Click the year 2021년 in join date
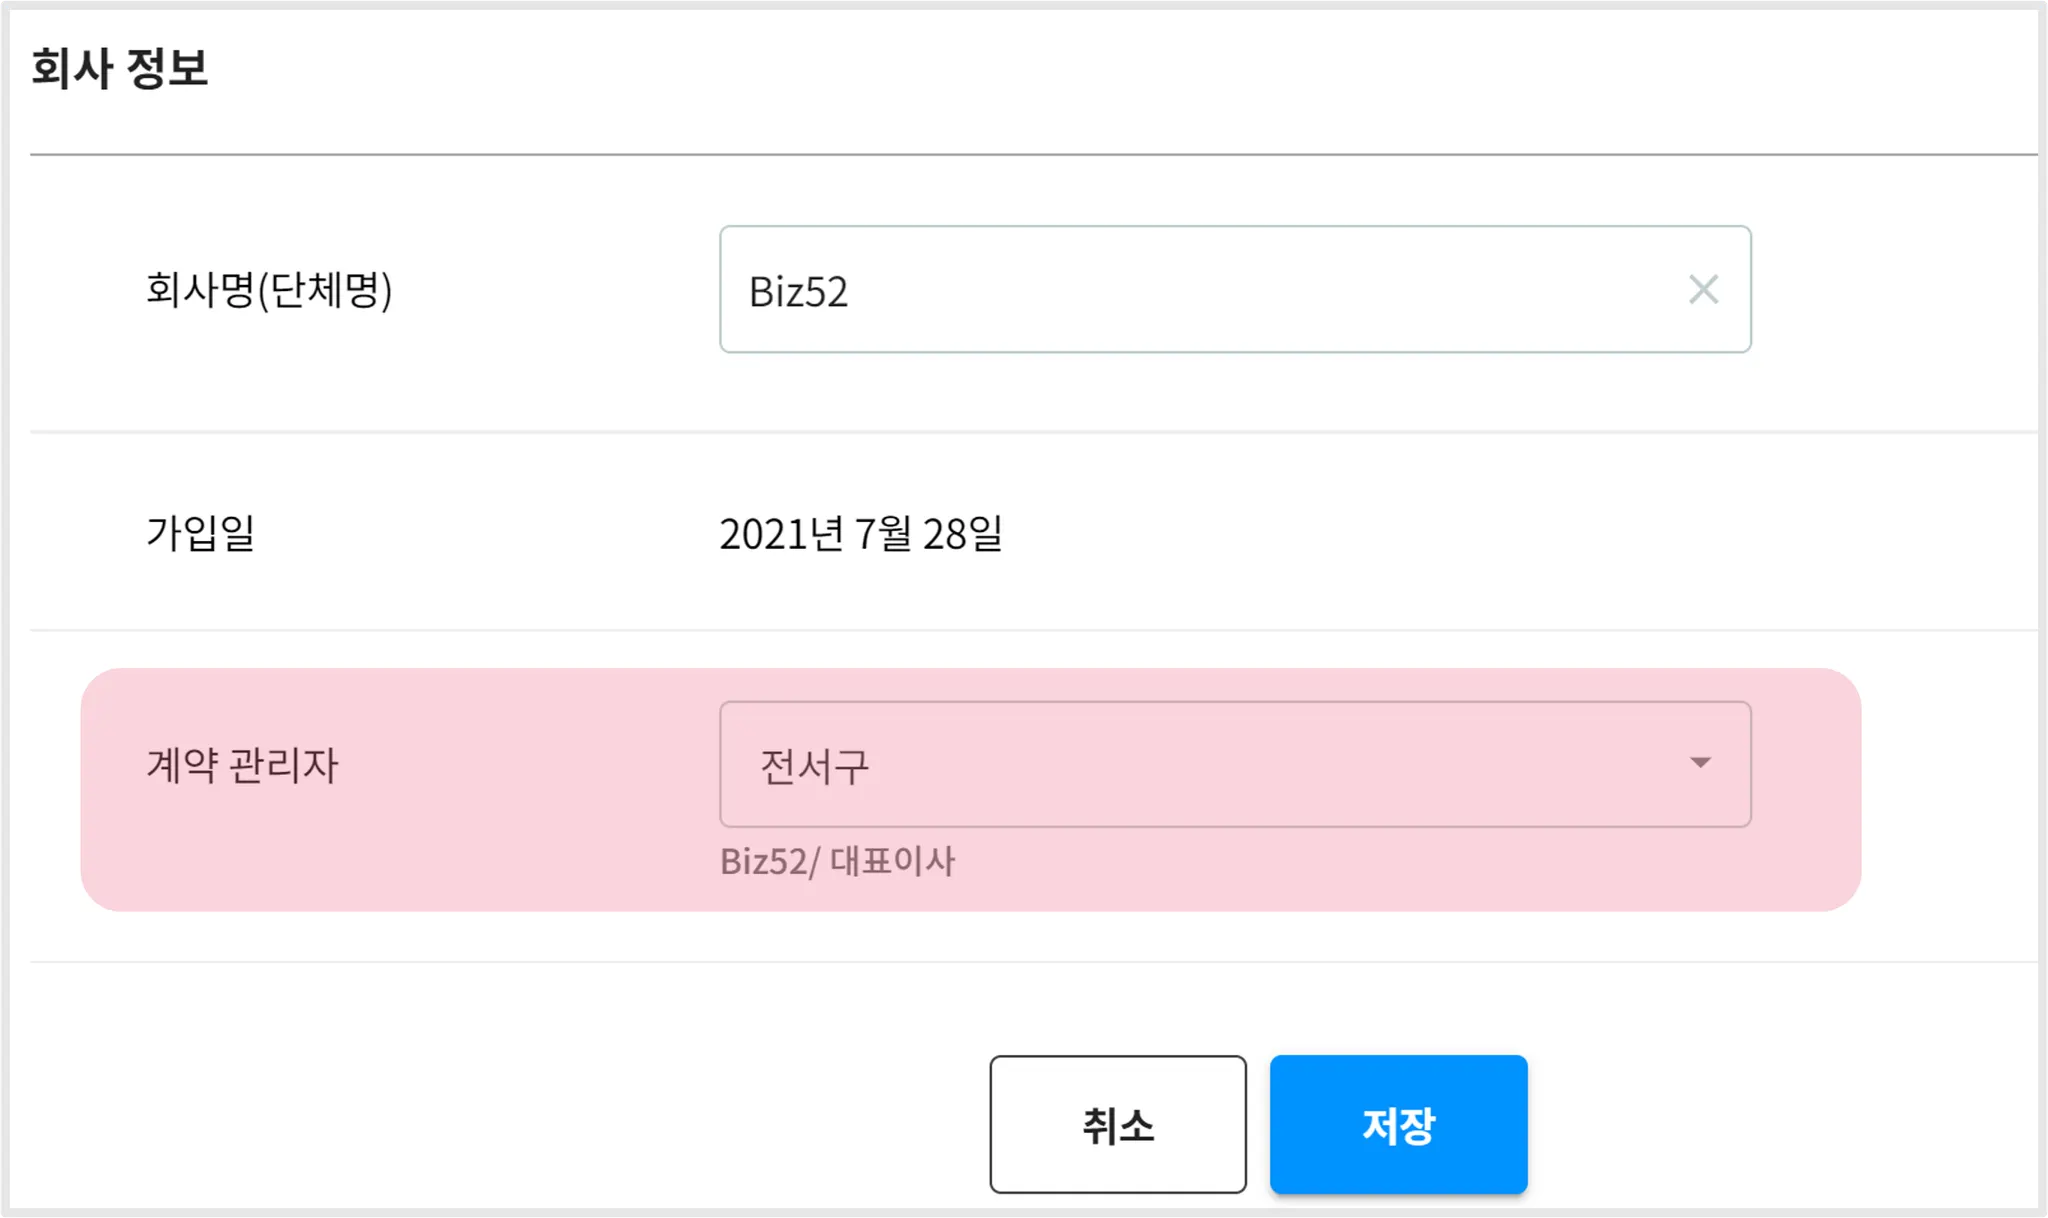 (x=781, y=534)
